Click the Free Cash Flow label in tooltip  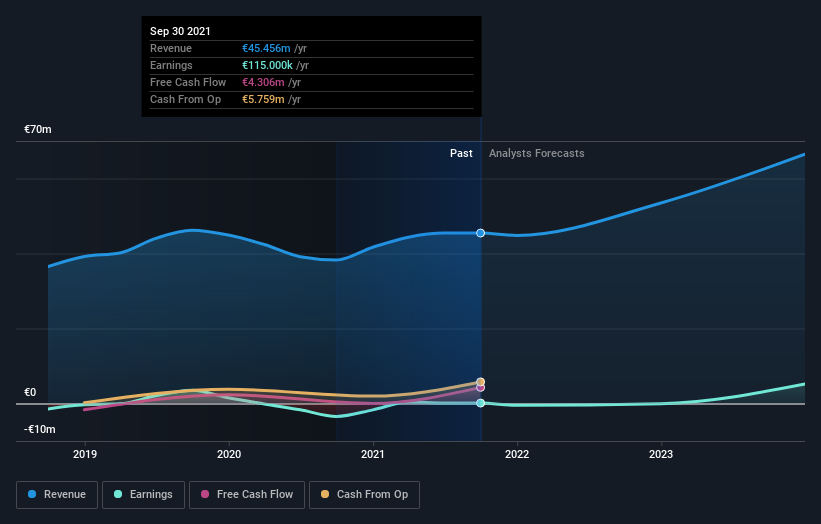click(188, 82)
